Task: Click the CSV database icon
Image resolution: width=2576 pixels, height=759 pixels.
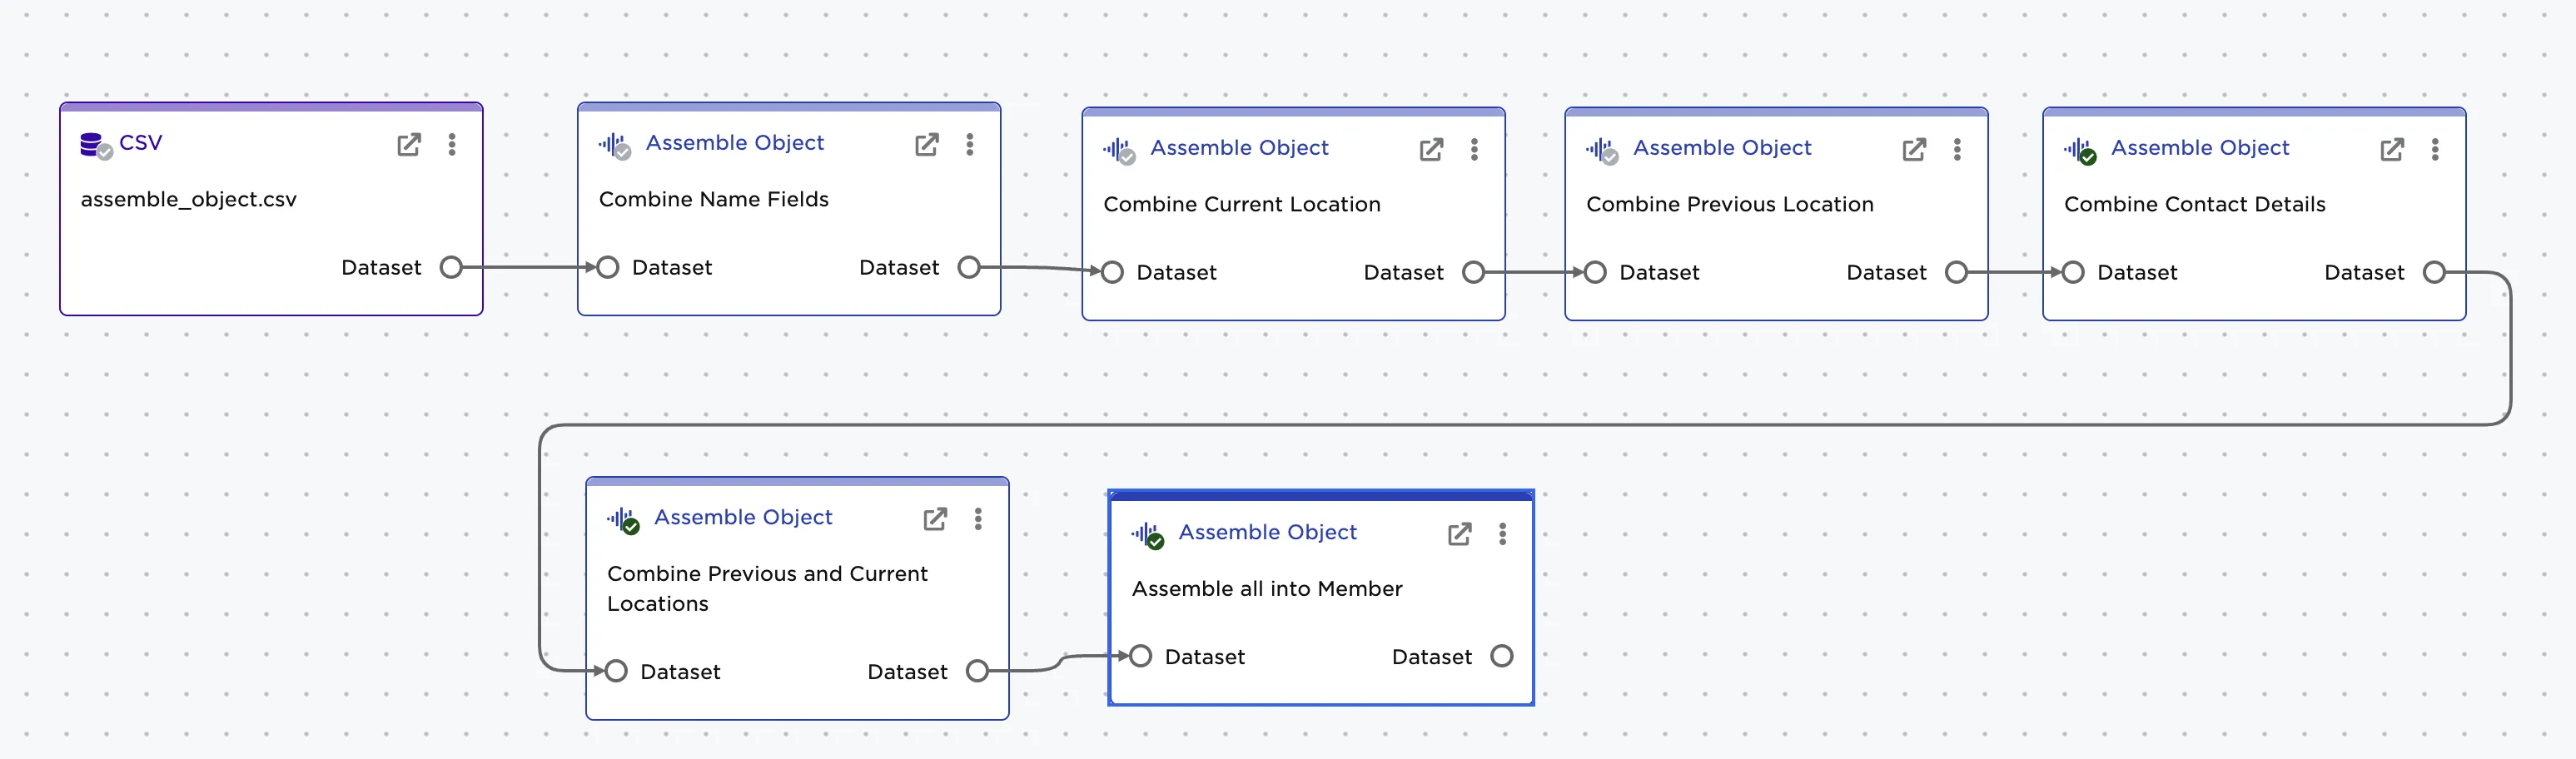Action: (92, 142)
